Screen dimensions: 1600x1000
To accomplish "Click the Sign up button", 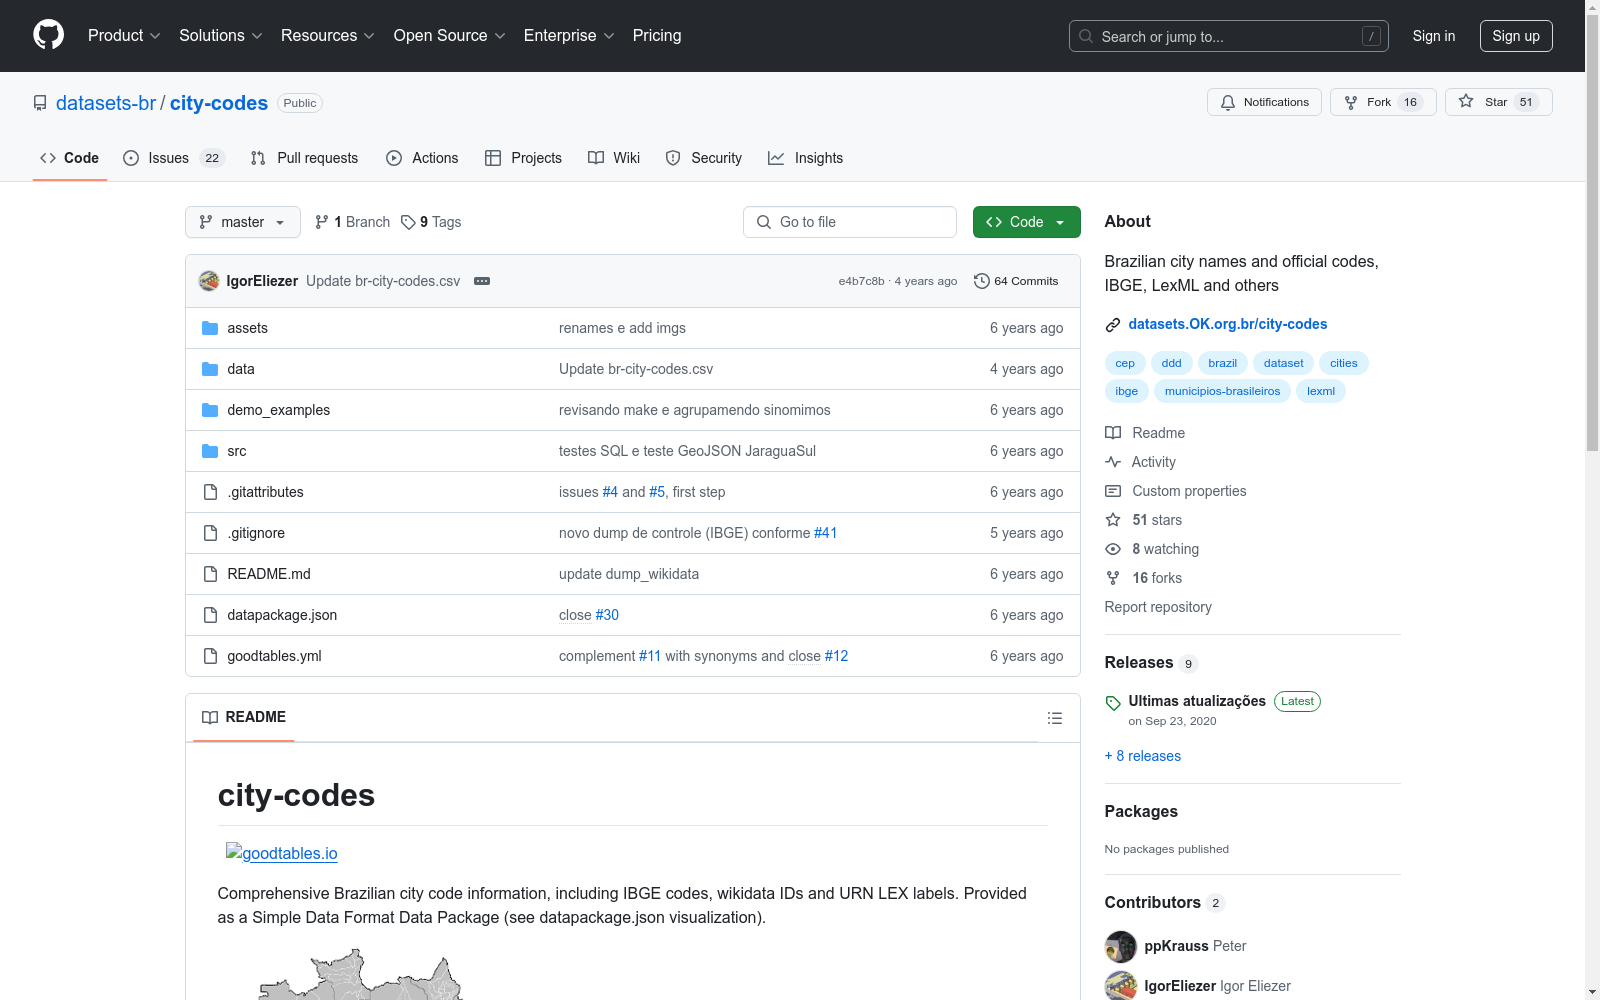I will (1516, 36).
